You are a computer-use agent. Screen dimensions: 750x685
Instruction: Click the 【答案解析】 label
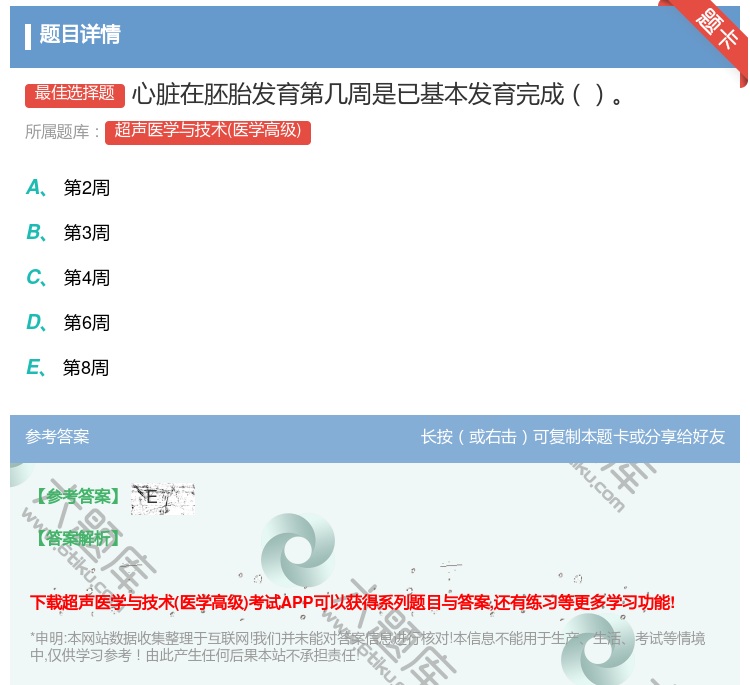pyautogui.click(x=78, y=538)
